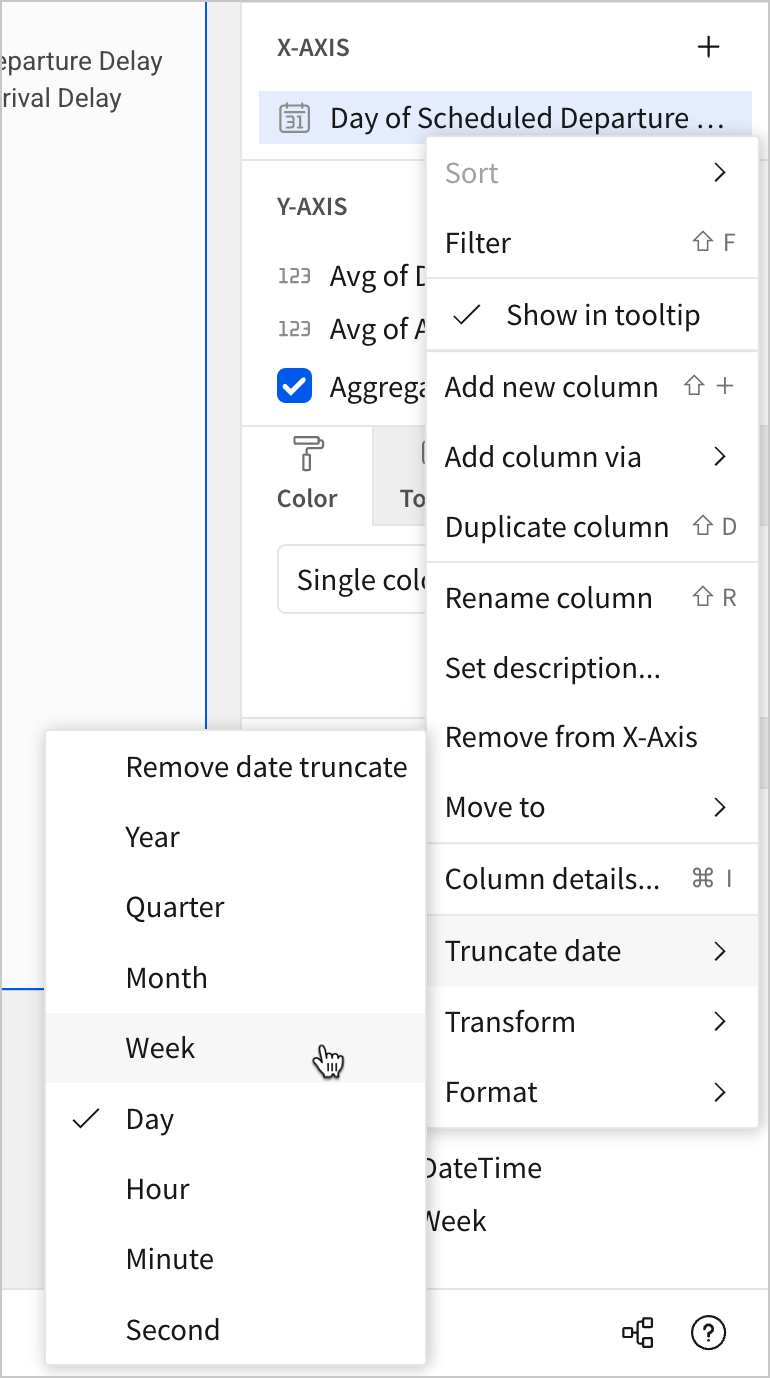Open the Add column via submenu
770x1378 pixels.
coord(591,457)
